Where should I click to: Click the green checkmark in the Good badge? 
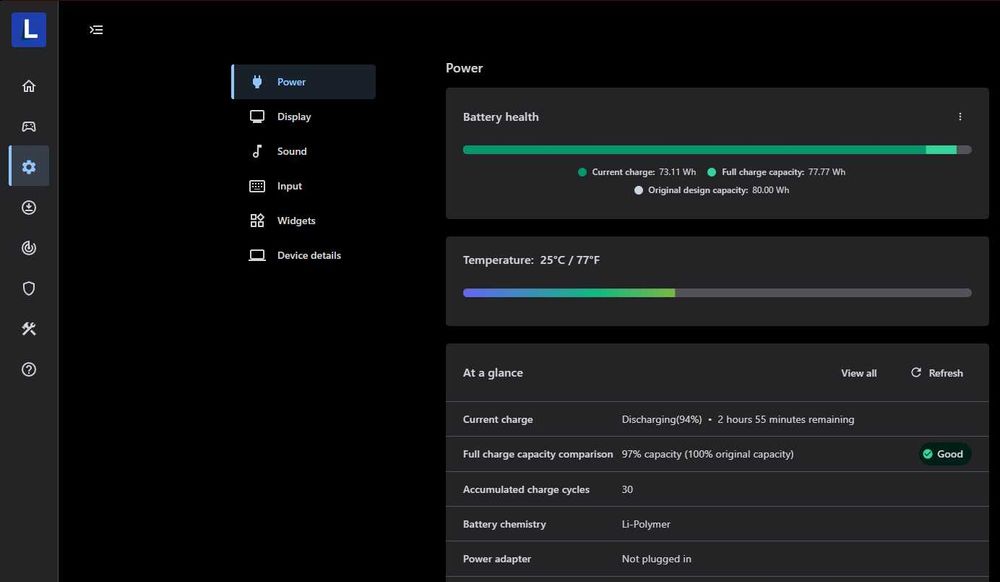pos(927,454)
